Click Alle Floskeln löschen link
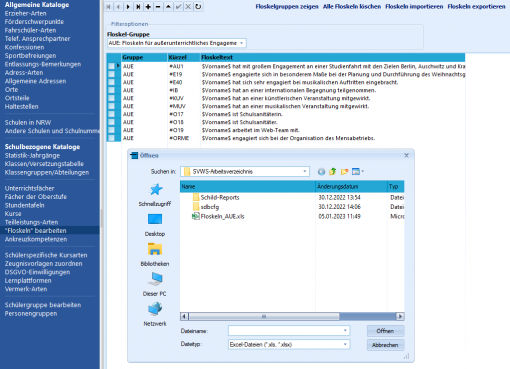Image resolution: width=510 pixels, height=369 pixels. [352, 7]
